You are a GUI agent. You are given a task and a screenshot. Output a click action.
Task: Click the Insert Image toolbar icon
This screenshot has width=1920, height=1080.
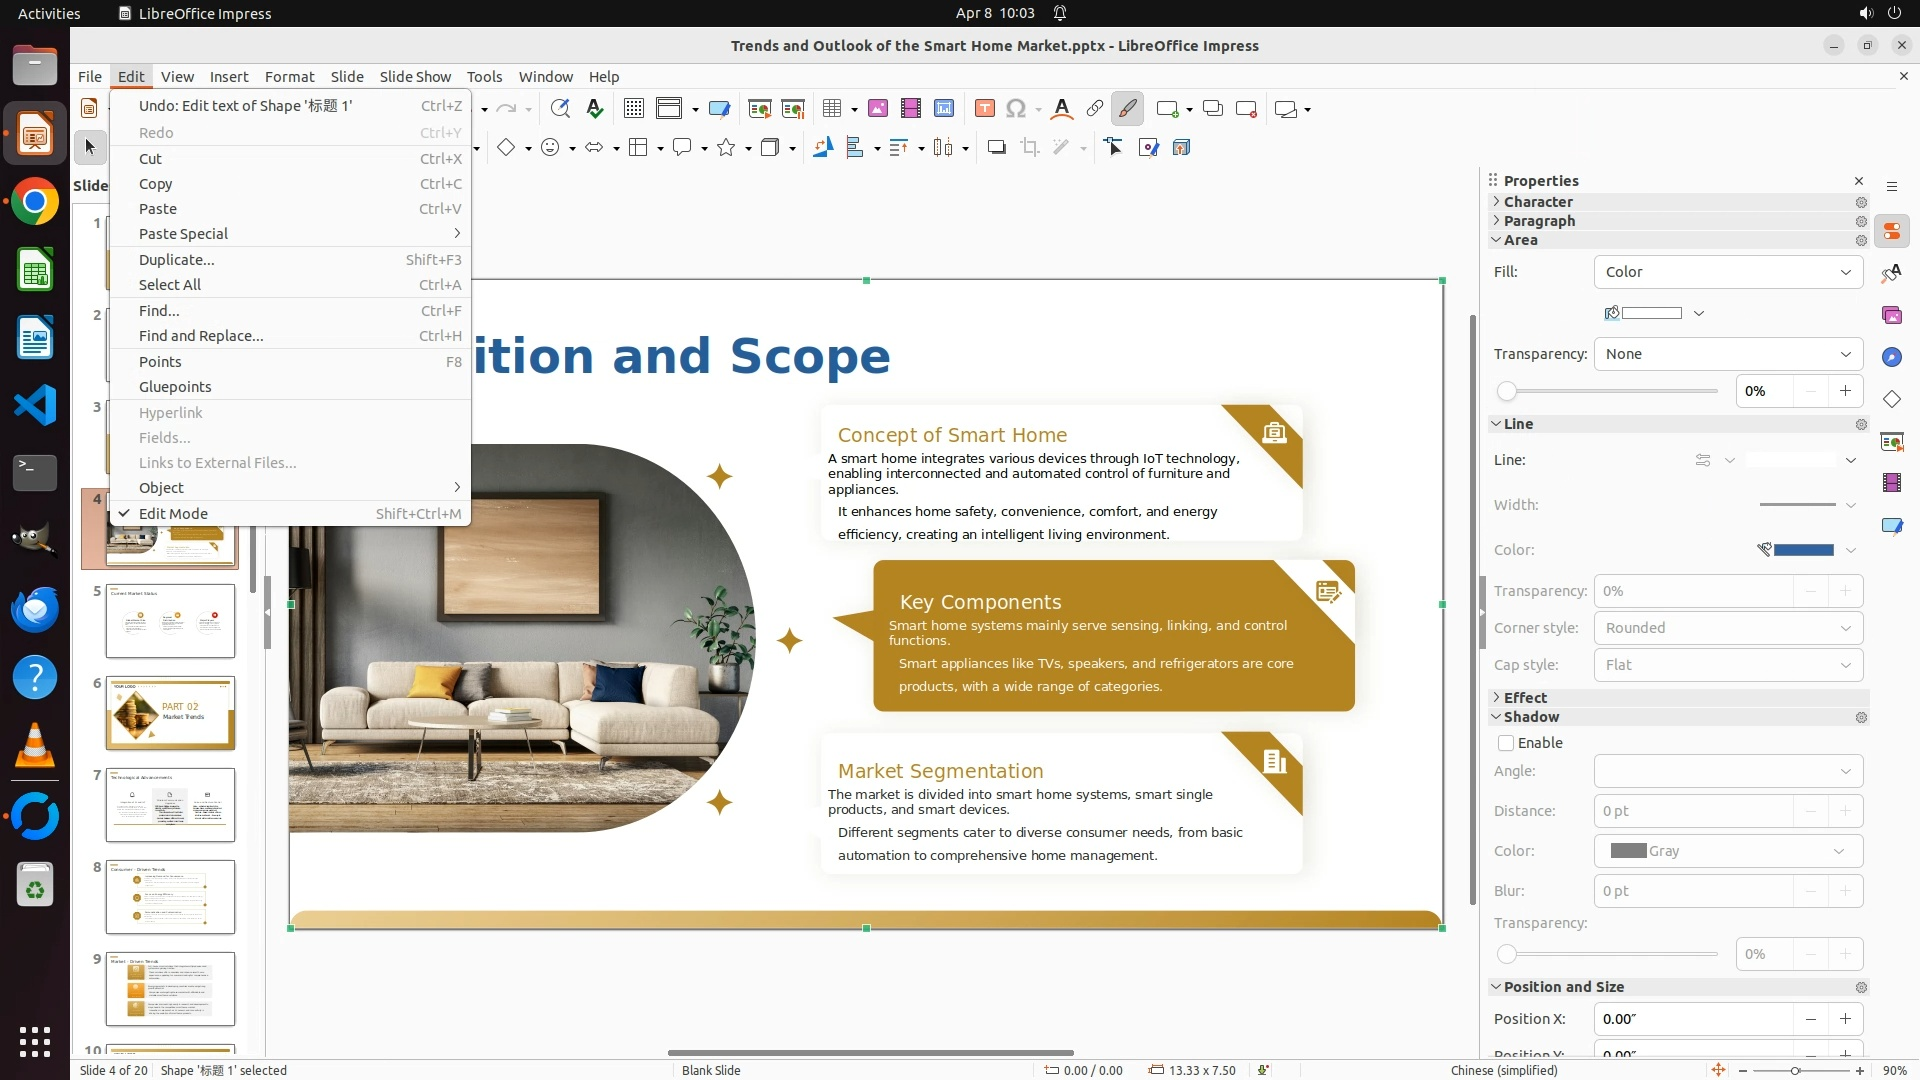(x=878, y=109)
